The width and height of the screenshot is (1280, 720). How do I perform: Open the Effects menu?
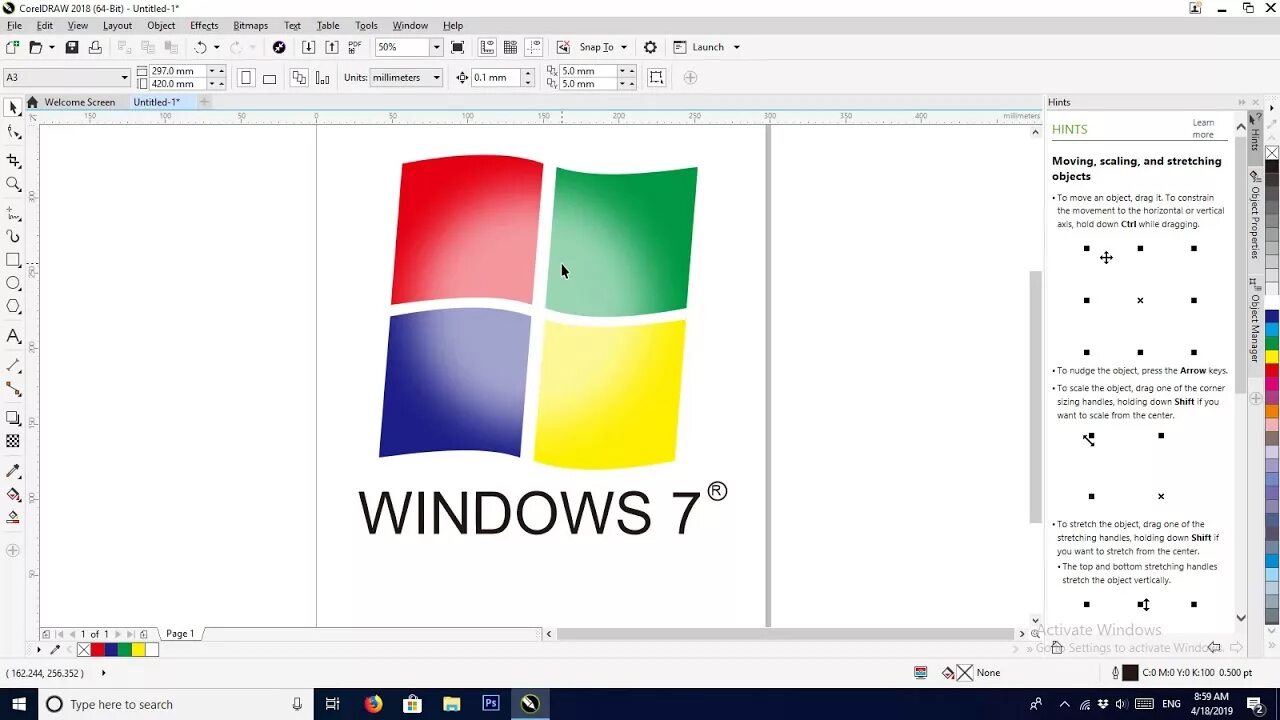tap(204, 25)
